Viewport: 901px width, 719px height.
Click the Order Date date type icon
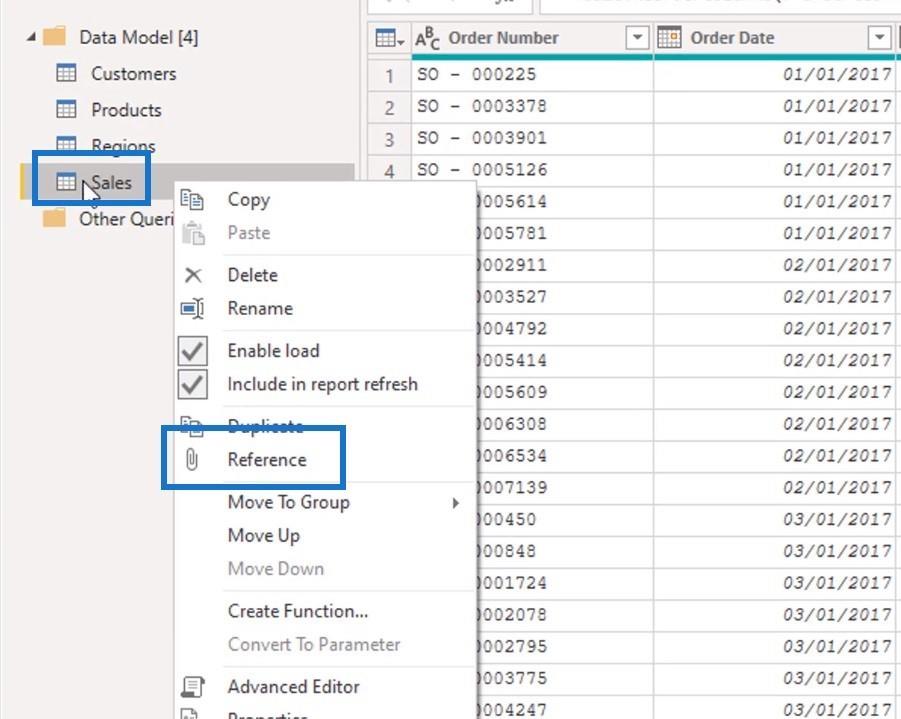point(669,38)
